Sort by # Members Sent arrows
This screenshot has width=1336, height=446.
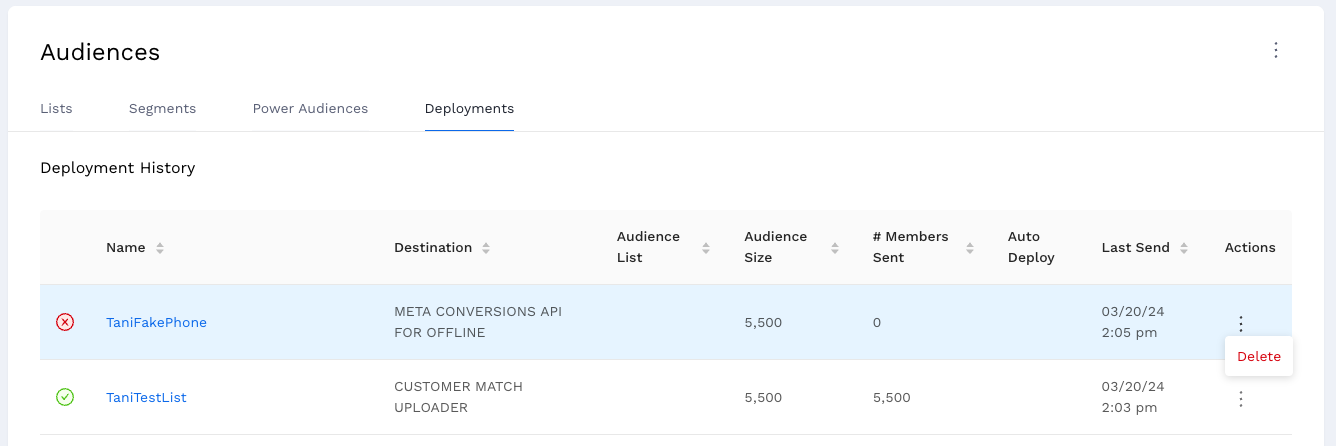(969, 248)
